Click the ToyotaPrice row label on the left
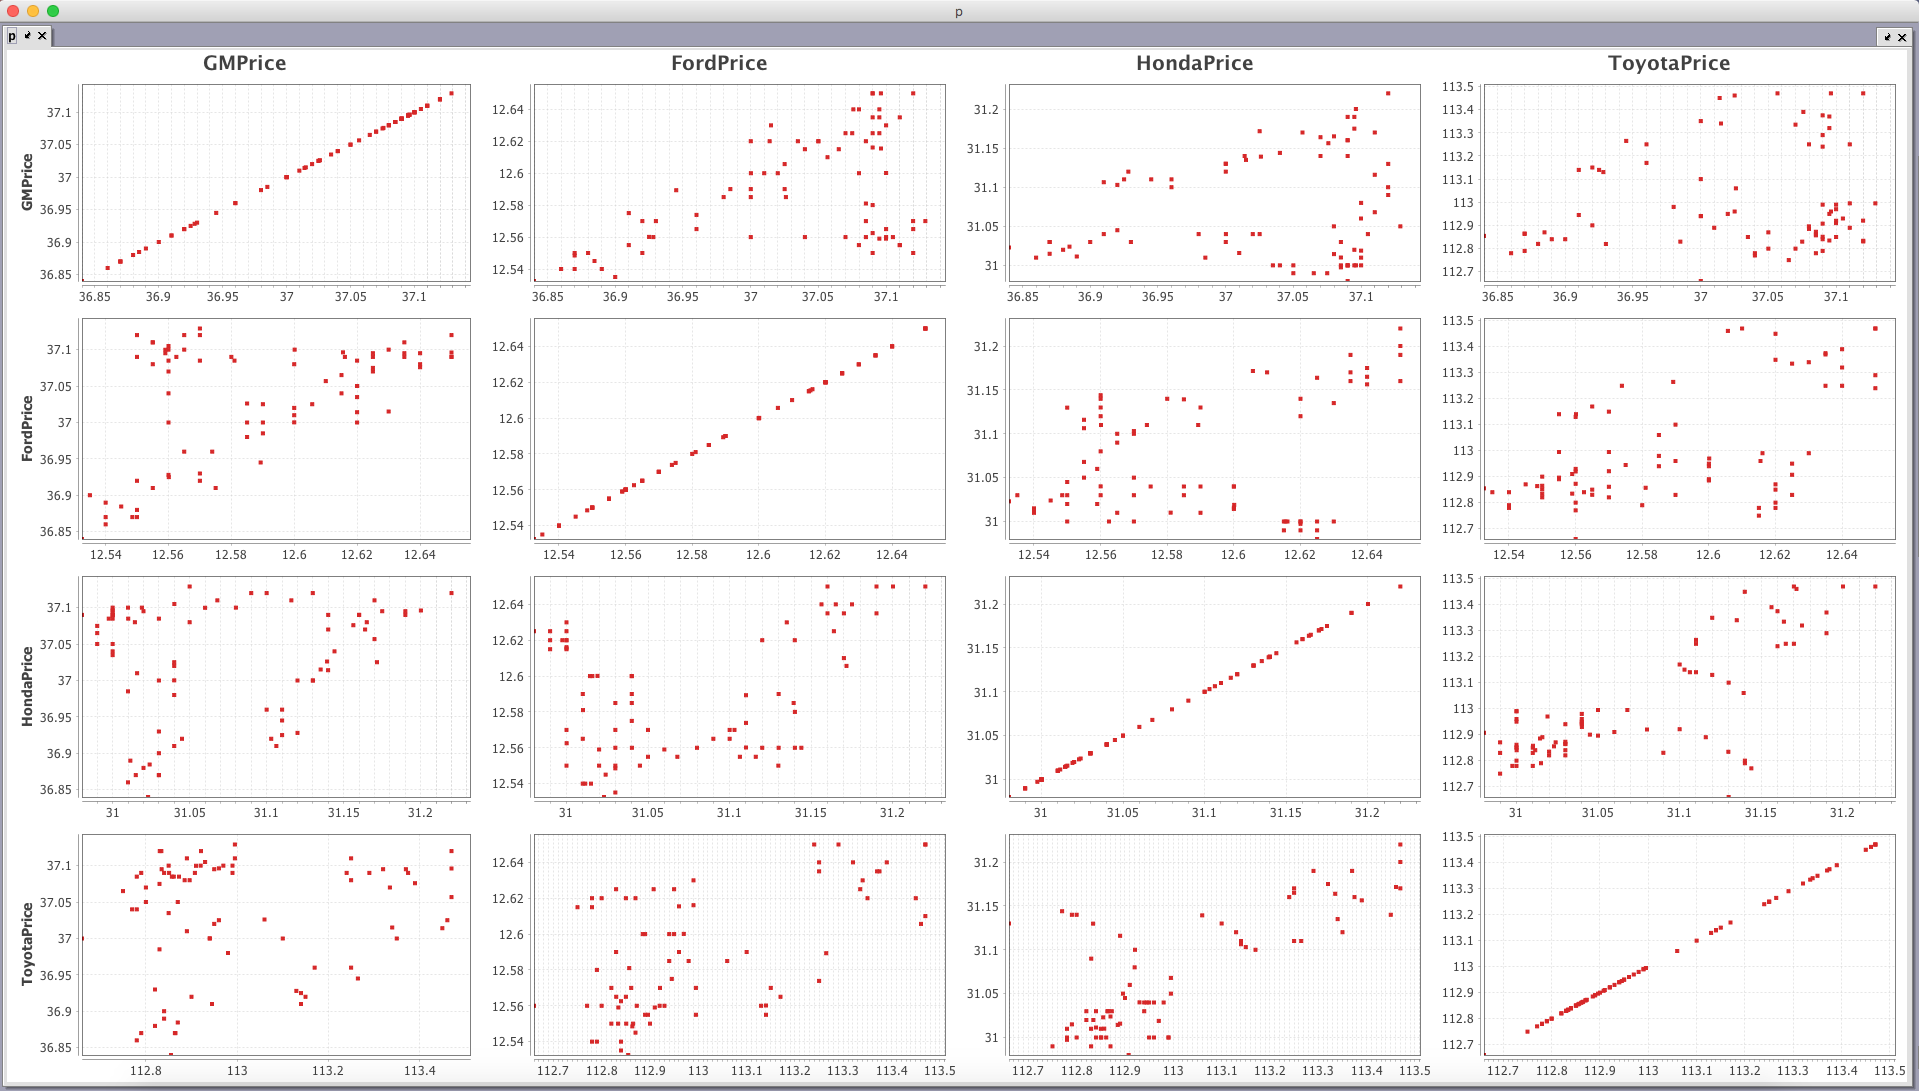 coord(27,944)
